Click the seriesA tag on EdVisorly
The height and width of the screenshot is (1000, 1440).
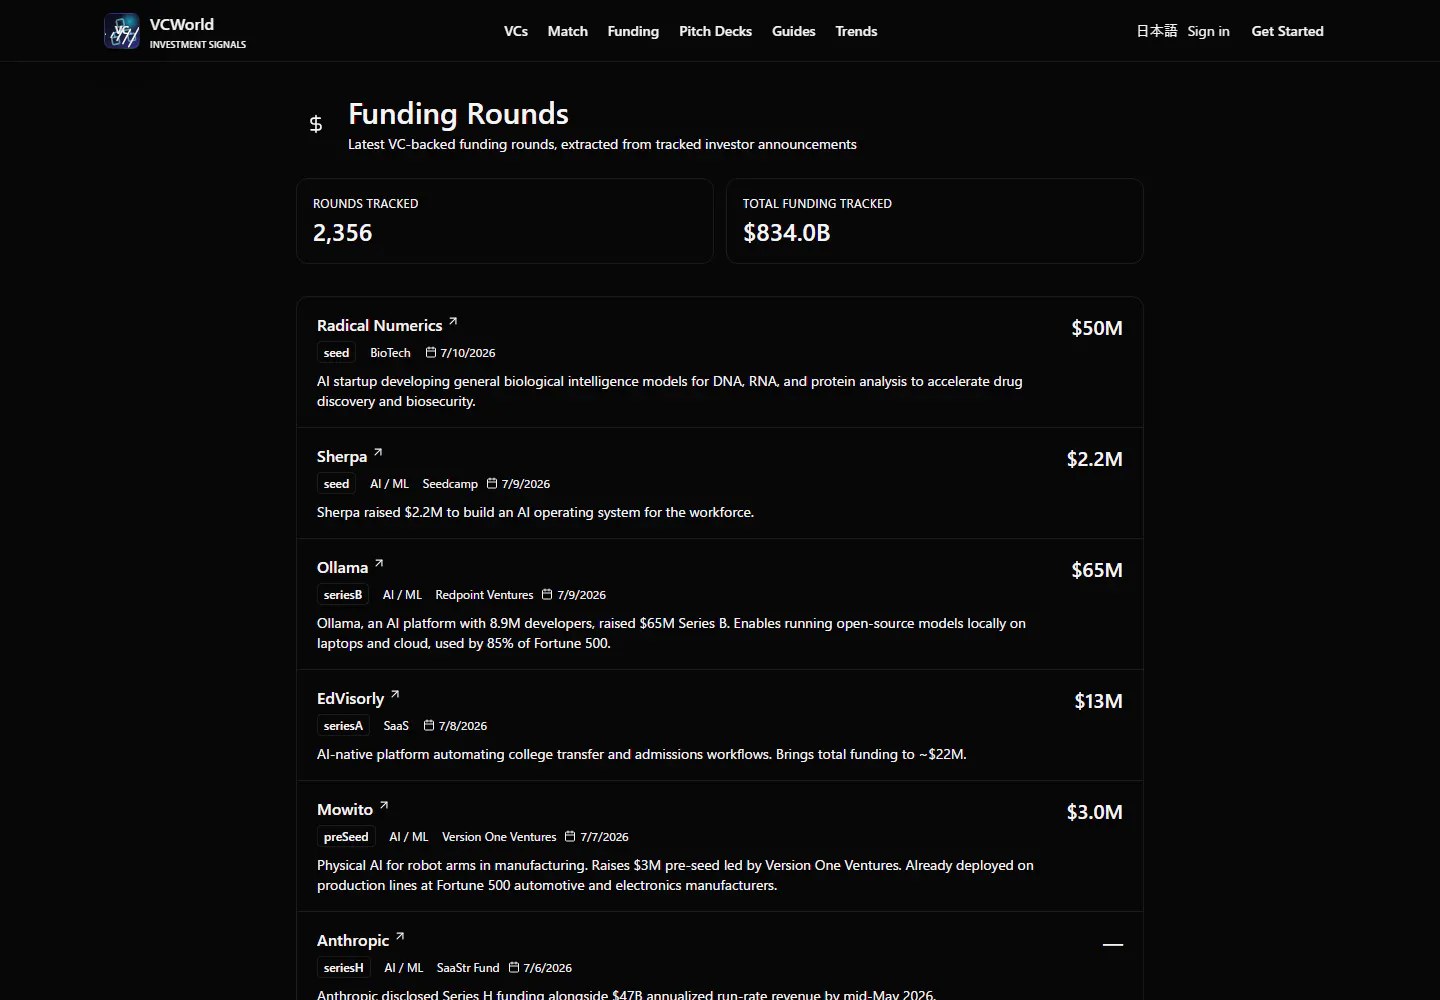click(x=343, y=726)
